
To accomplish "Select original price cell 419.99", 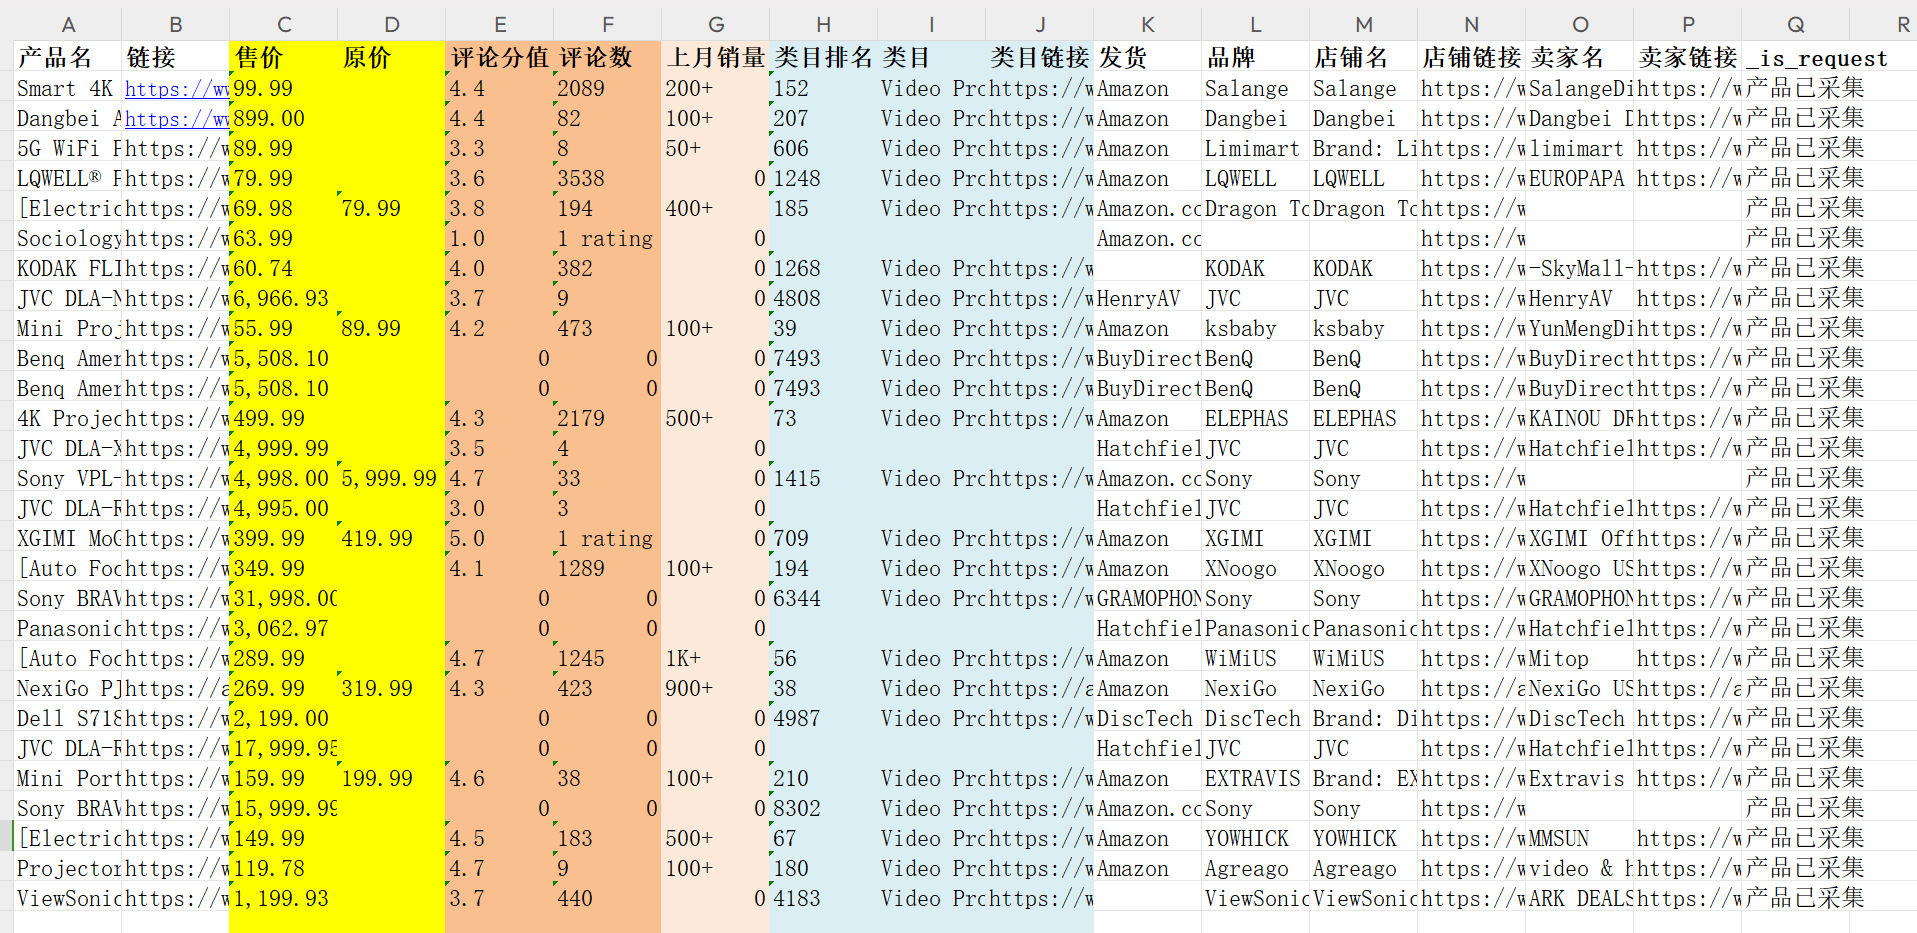I will pos(392,538).
